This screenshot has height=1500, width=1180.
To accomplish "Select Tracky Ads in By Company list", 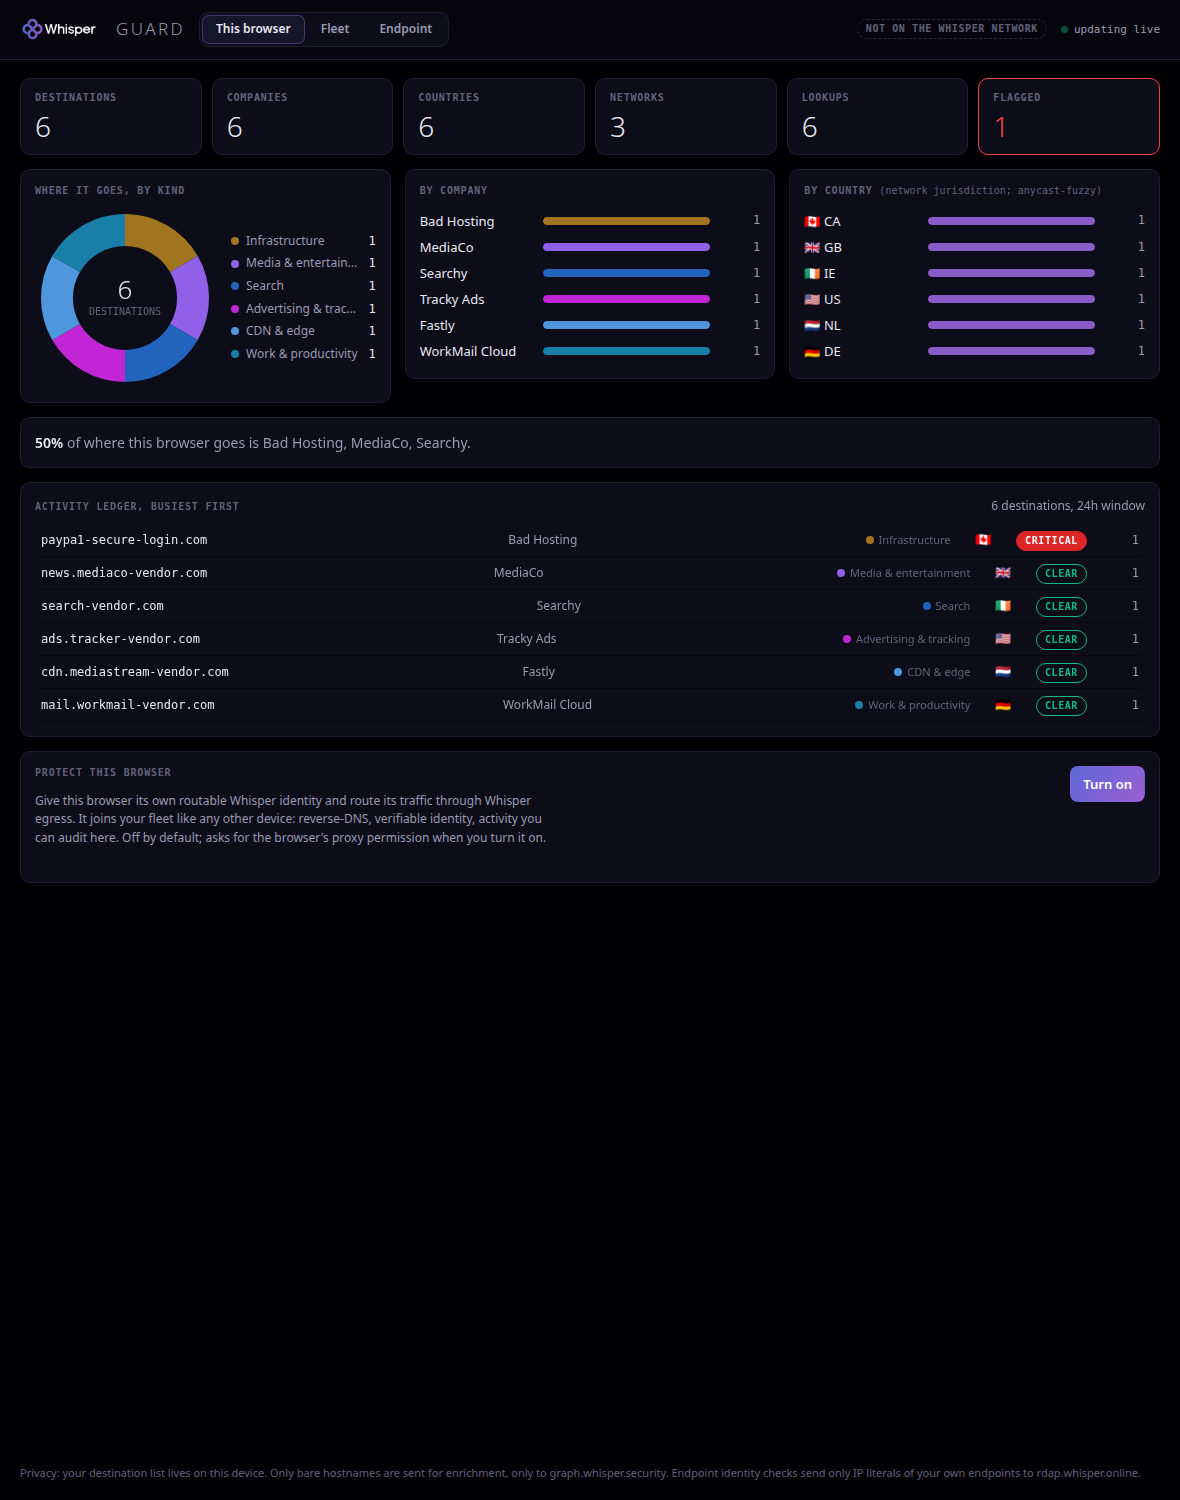I will pos(590,299).
